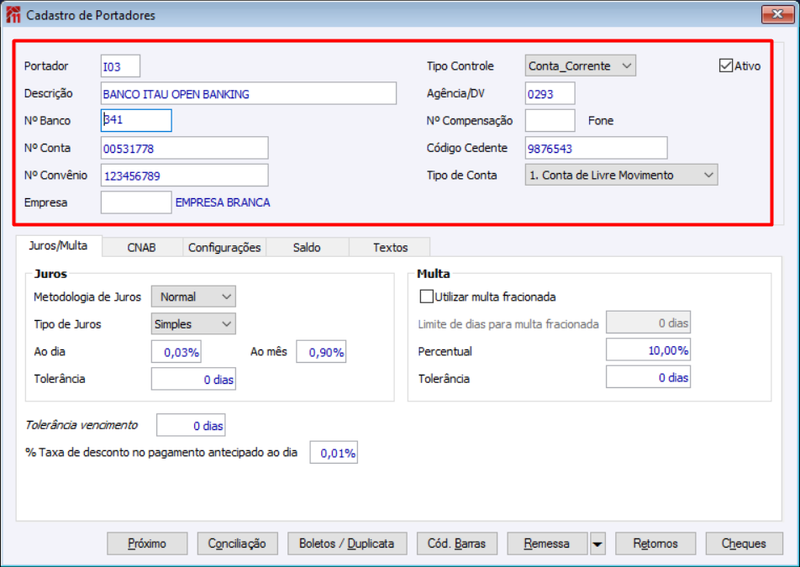This screenshot has height=567, width=800.
Task: Switch to the Textos tab
Action: click(390, 248)
